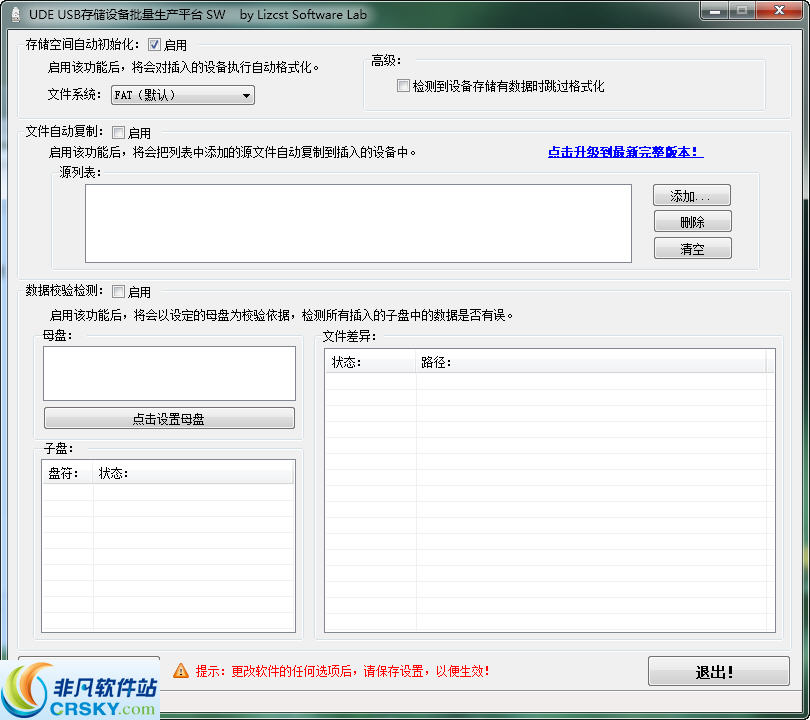Select the 路径 column header in 文件差异

pos(591,362)
